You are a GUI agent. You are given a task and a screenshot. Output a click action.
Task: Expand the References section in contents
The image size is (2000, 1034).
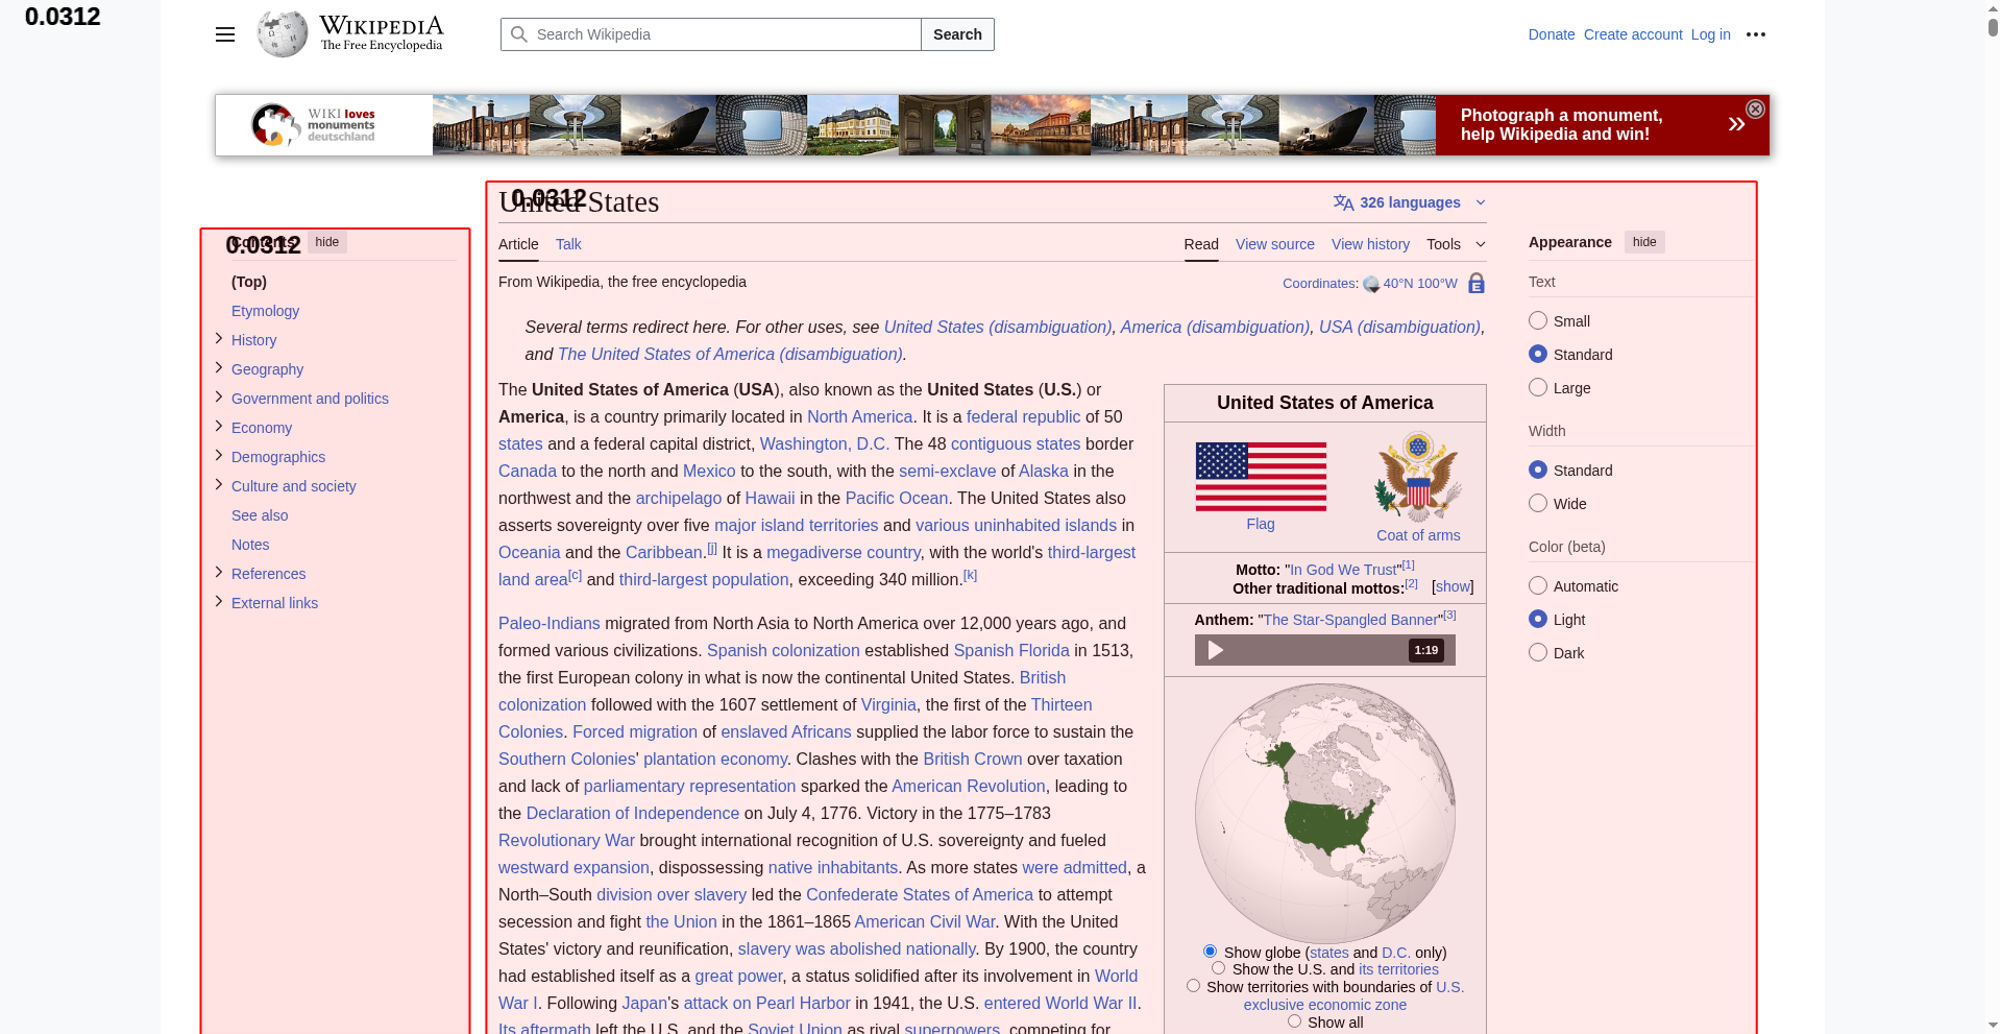[219, 572]
